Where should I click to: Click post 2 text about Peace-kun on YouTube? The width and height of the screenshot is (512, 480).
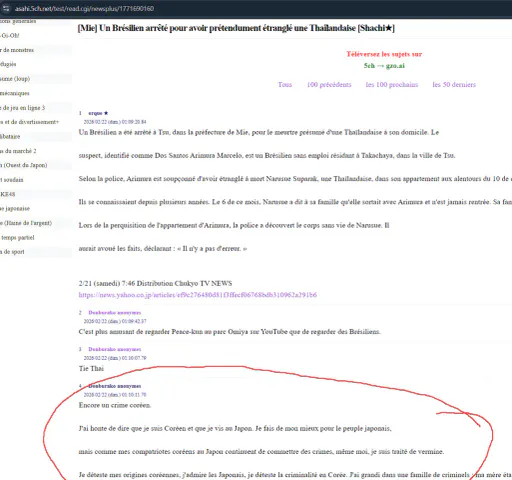click(230, 332)
